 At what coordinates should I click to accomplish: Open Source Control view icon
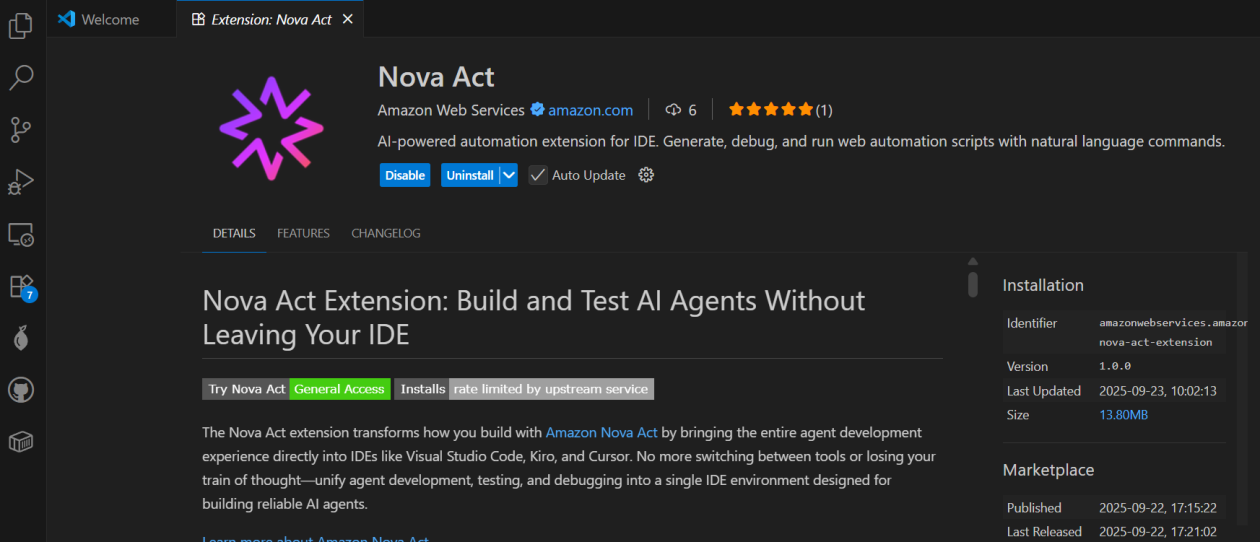[x=21, y=129]
